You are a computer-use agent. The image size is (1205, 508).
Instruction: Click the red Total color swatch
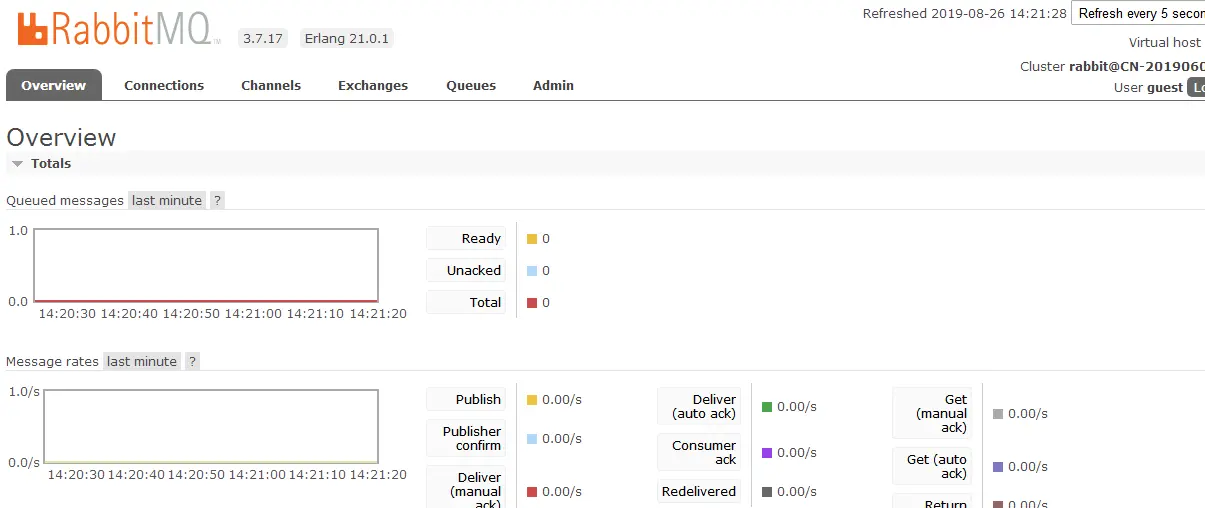click(x=532, y=303)
